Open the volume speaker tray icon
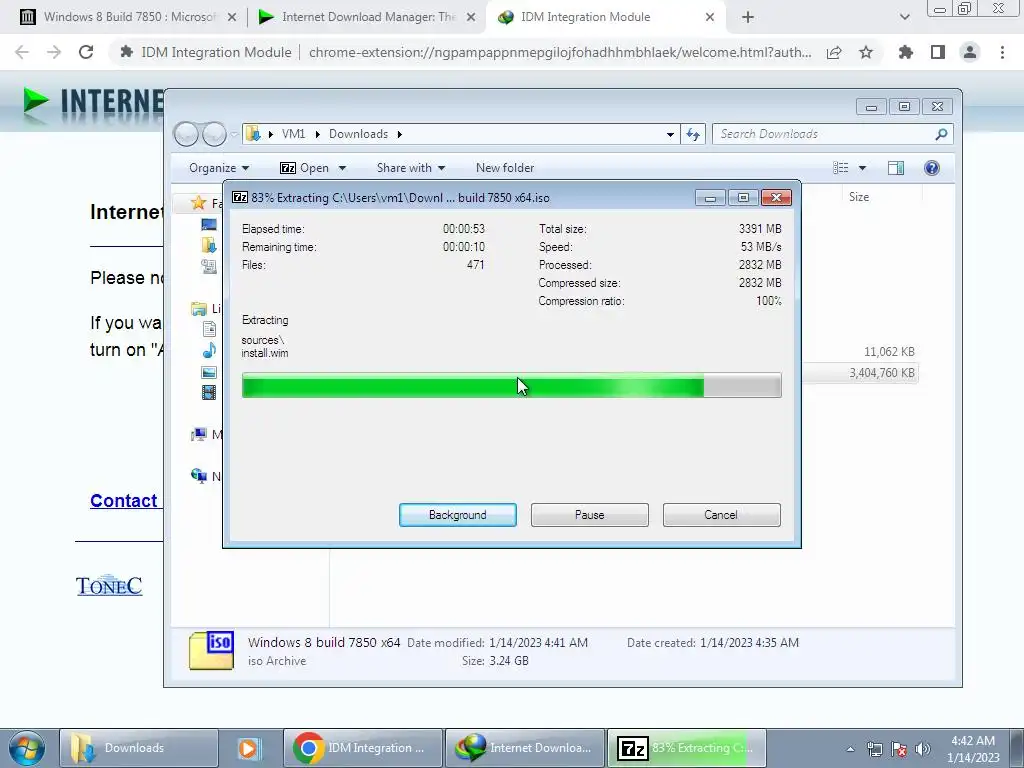The image size is (1024, 768). click(x=923, y=749)
